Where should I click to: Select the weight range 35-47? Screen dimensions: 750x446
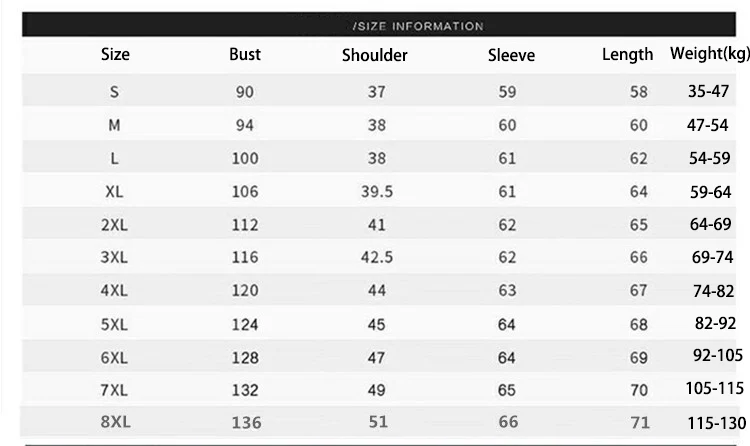point(711,92)
